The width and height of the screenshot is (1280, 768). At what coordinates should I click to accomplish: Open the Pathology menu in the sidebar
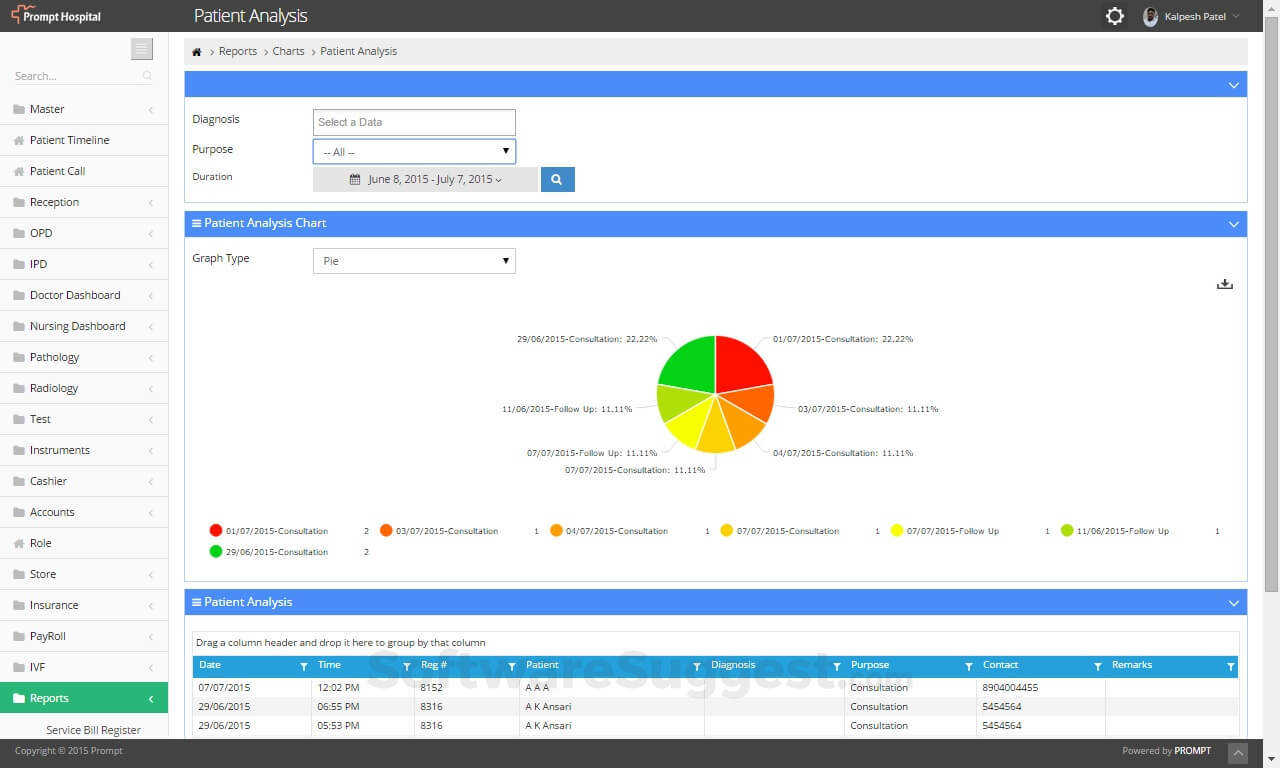pos(53,357)
